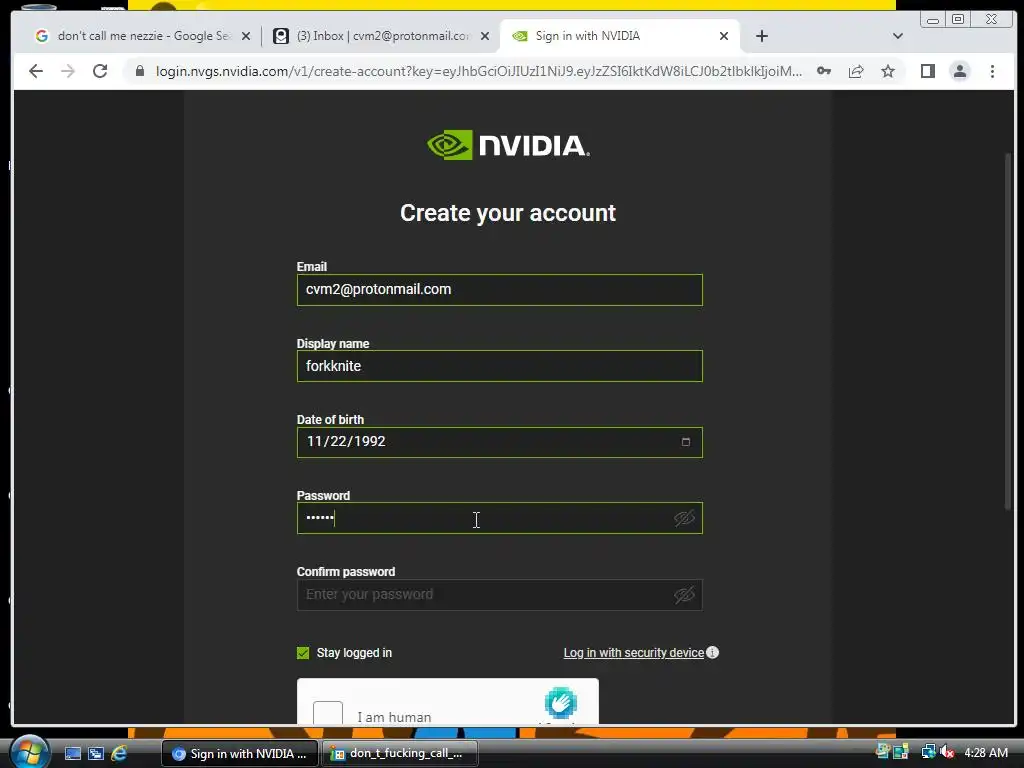Screen dimensions: 1024x768
Task: Uncheck Stay logged in checkbox
Action: point(303,653)
